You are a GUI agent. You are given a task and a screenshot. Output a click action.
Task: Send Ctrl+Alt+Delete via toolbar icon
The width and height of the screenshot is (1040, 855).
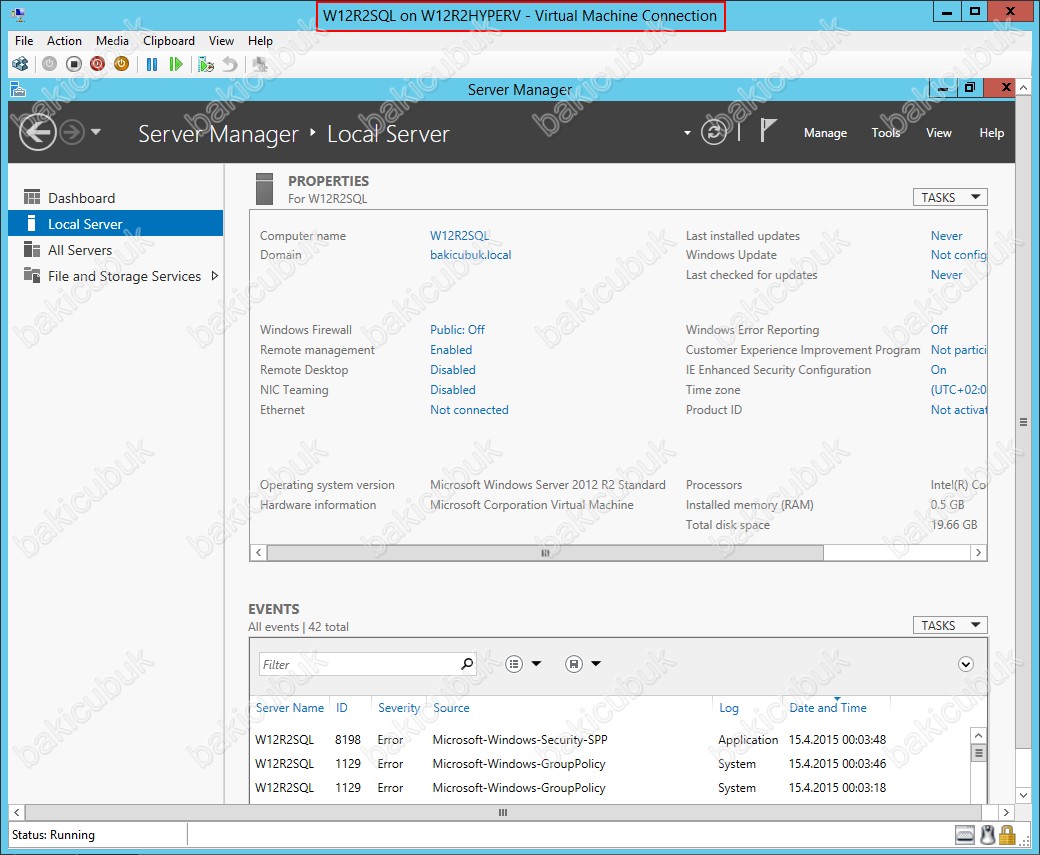click(20, 64)
